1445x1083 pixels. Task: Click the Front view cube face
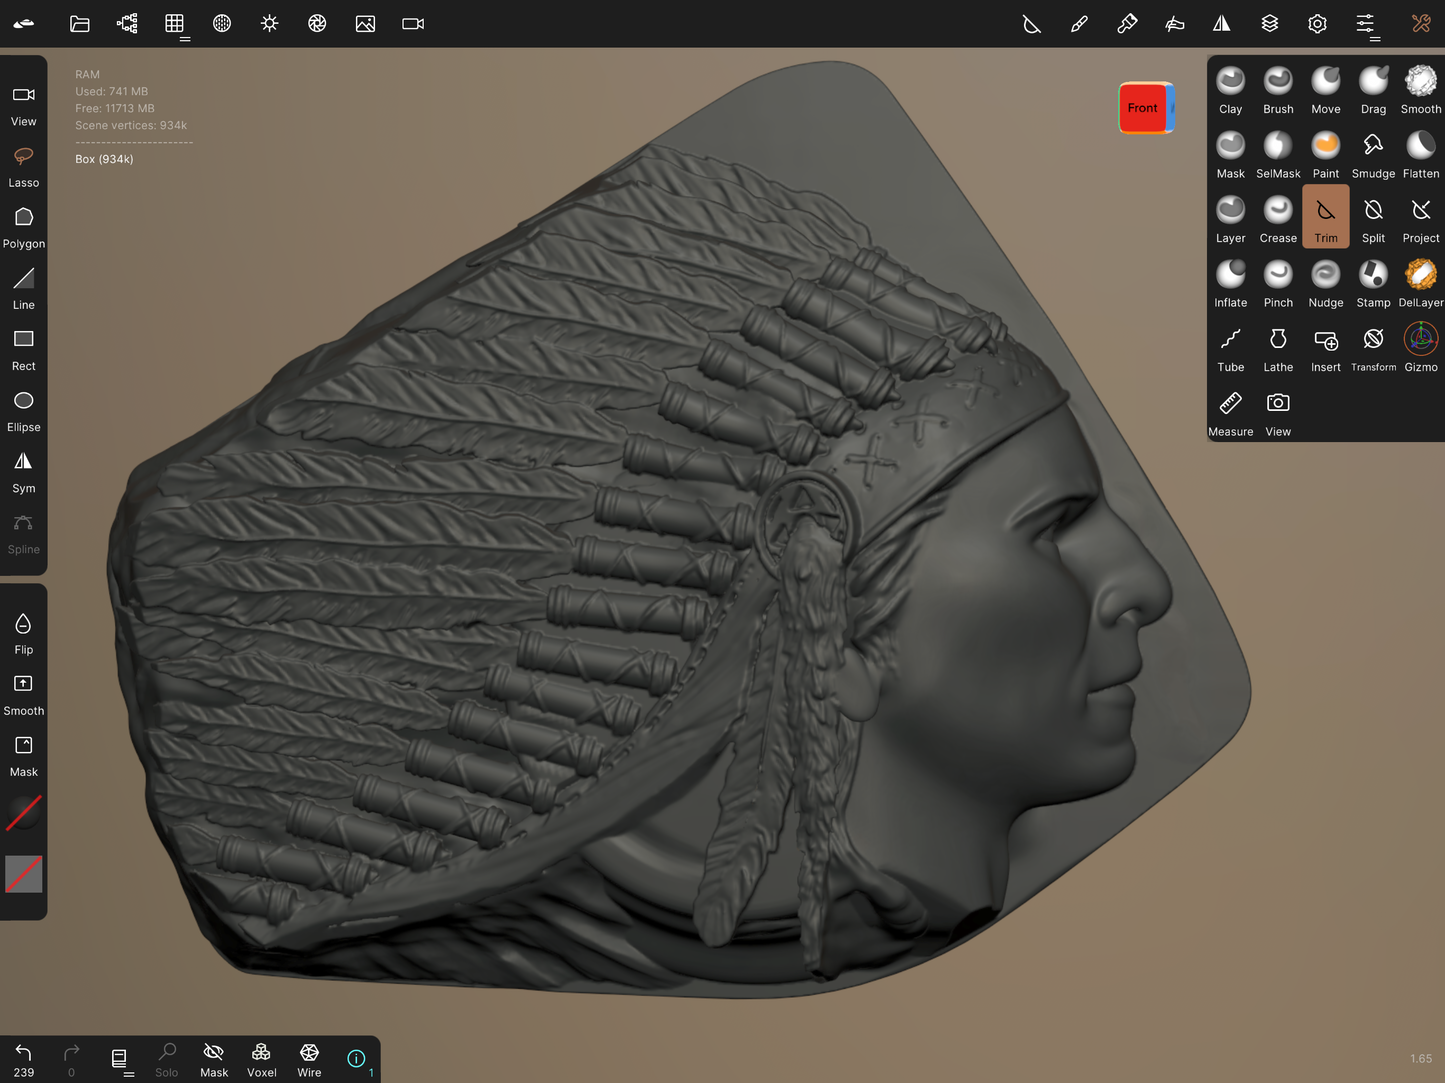(1143, 108)
